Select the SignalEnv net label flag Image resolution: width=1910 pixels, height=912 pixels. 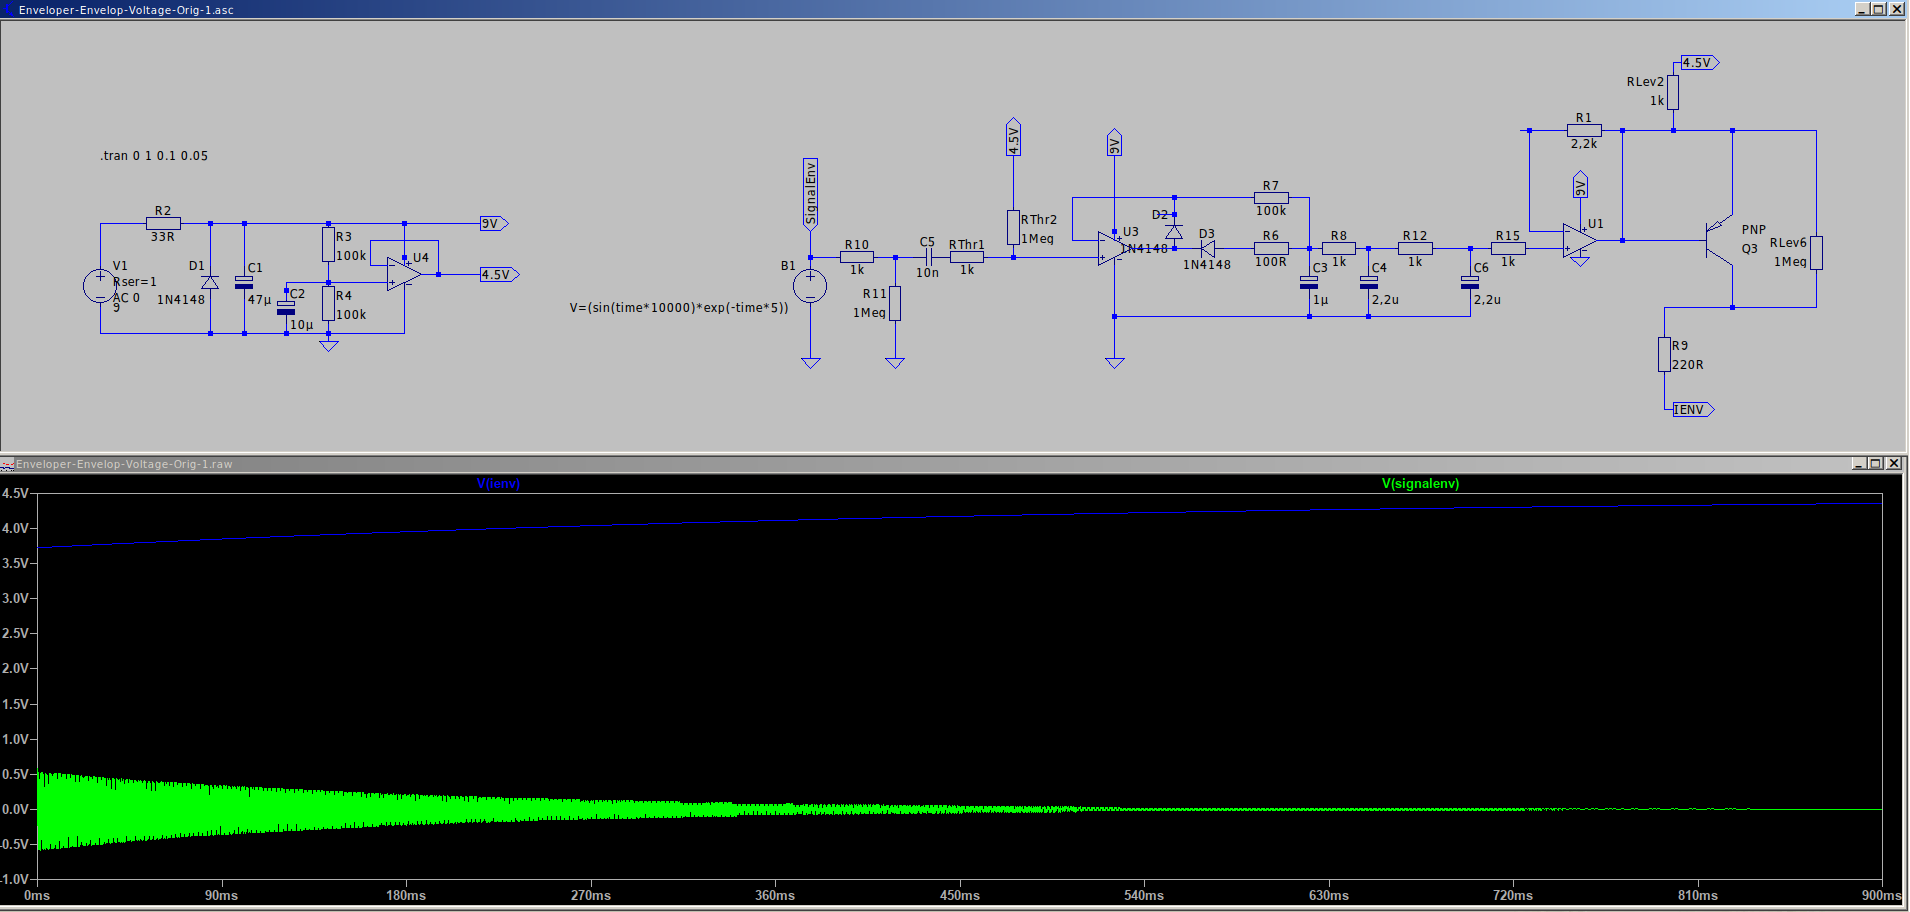click(810, 193)
